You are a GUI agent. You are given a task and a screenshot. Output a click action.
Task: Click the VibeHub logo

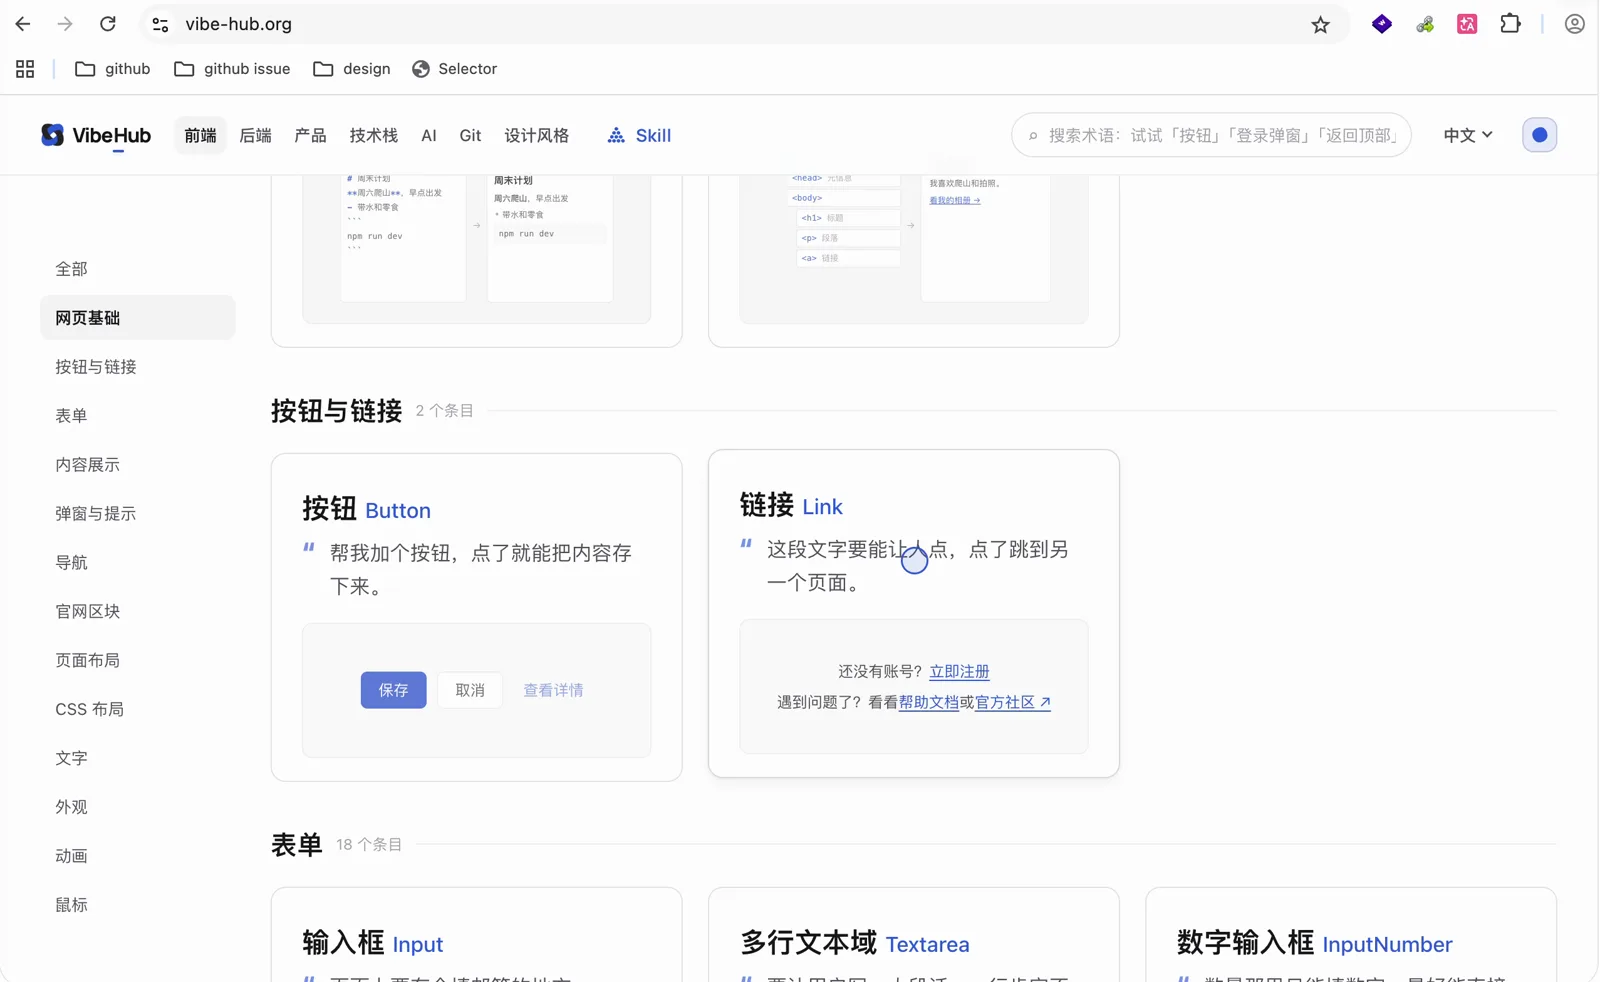pos(96,135)
